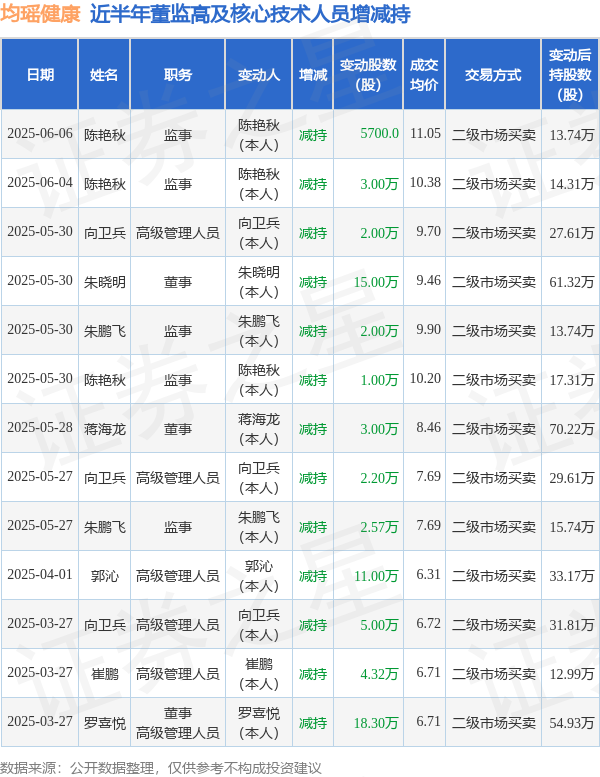The image size is (600, 777).
Task: Click 董事 position in 朱晓明 row
Action: click(x=178, y=282)
